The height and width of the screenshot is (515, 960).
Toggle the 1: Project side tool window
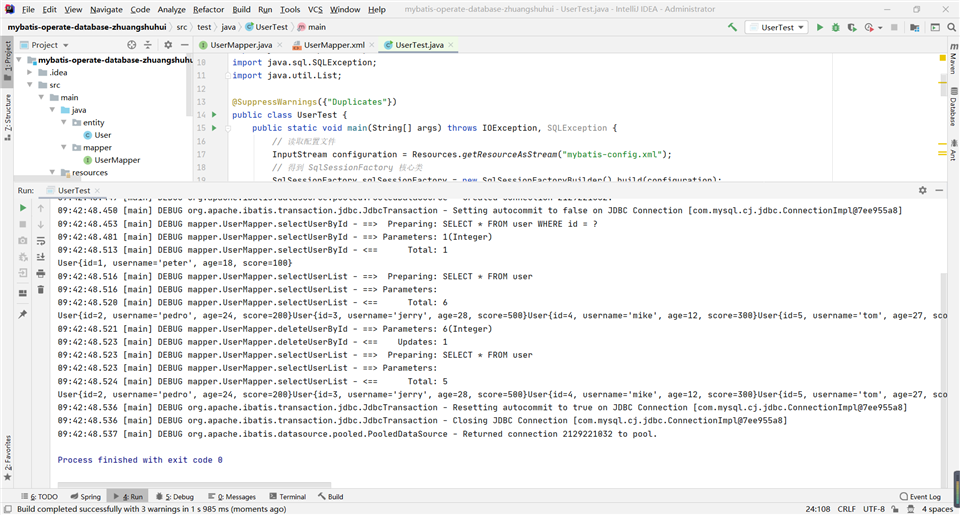tap(8, 60)
